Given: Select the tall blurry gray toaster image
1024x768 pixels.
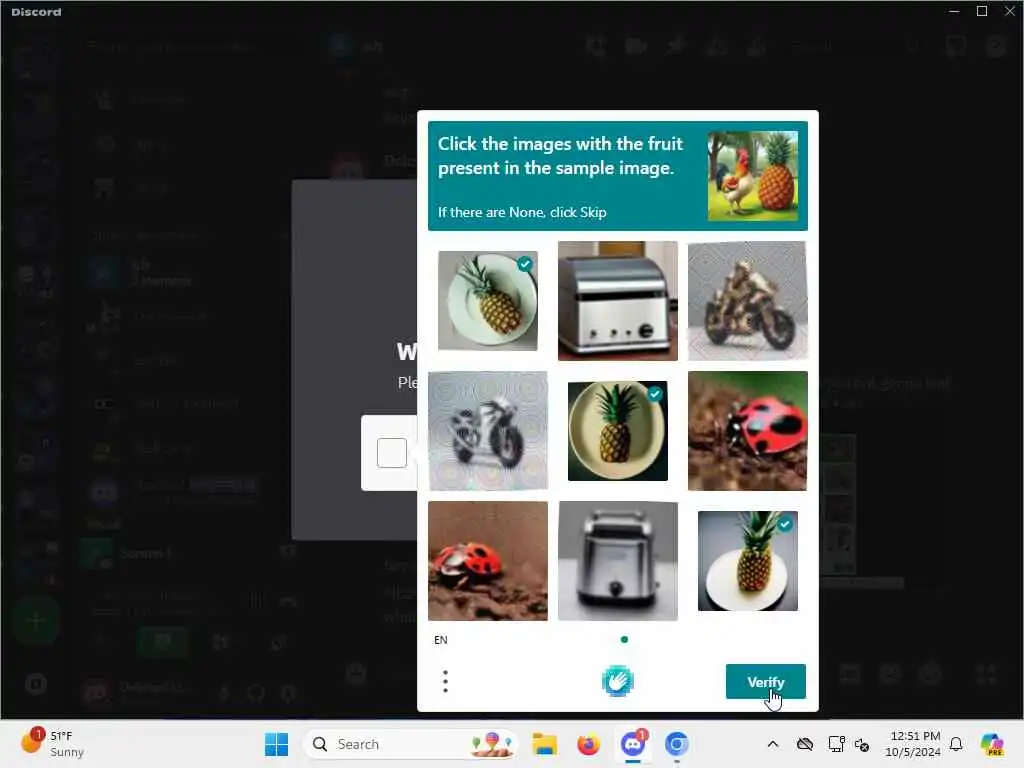Looking at the screenshot, I should (618, 560).
